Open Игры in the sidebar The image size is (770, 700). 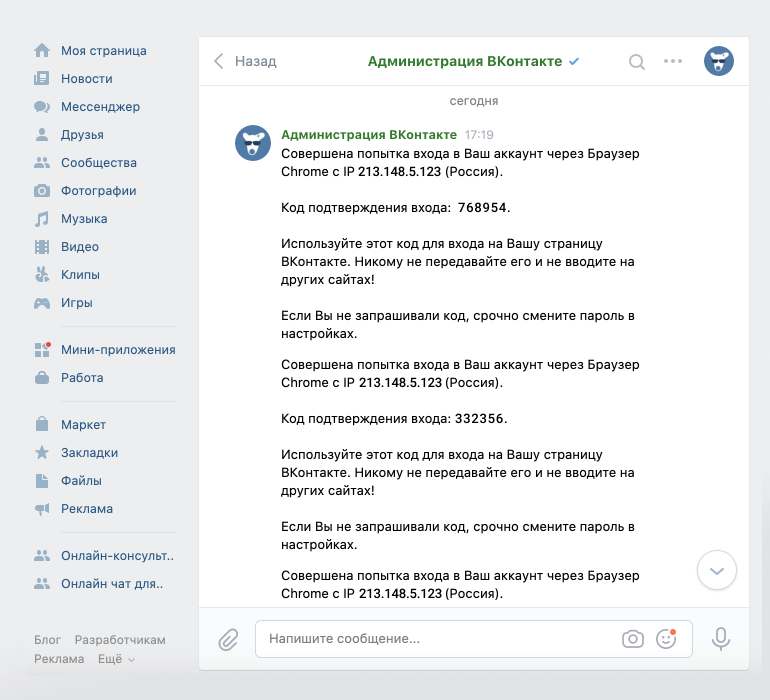[x=77, y=303]
